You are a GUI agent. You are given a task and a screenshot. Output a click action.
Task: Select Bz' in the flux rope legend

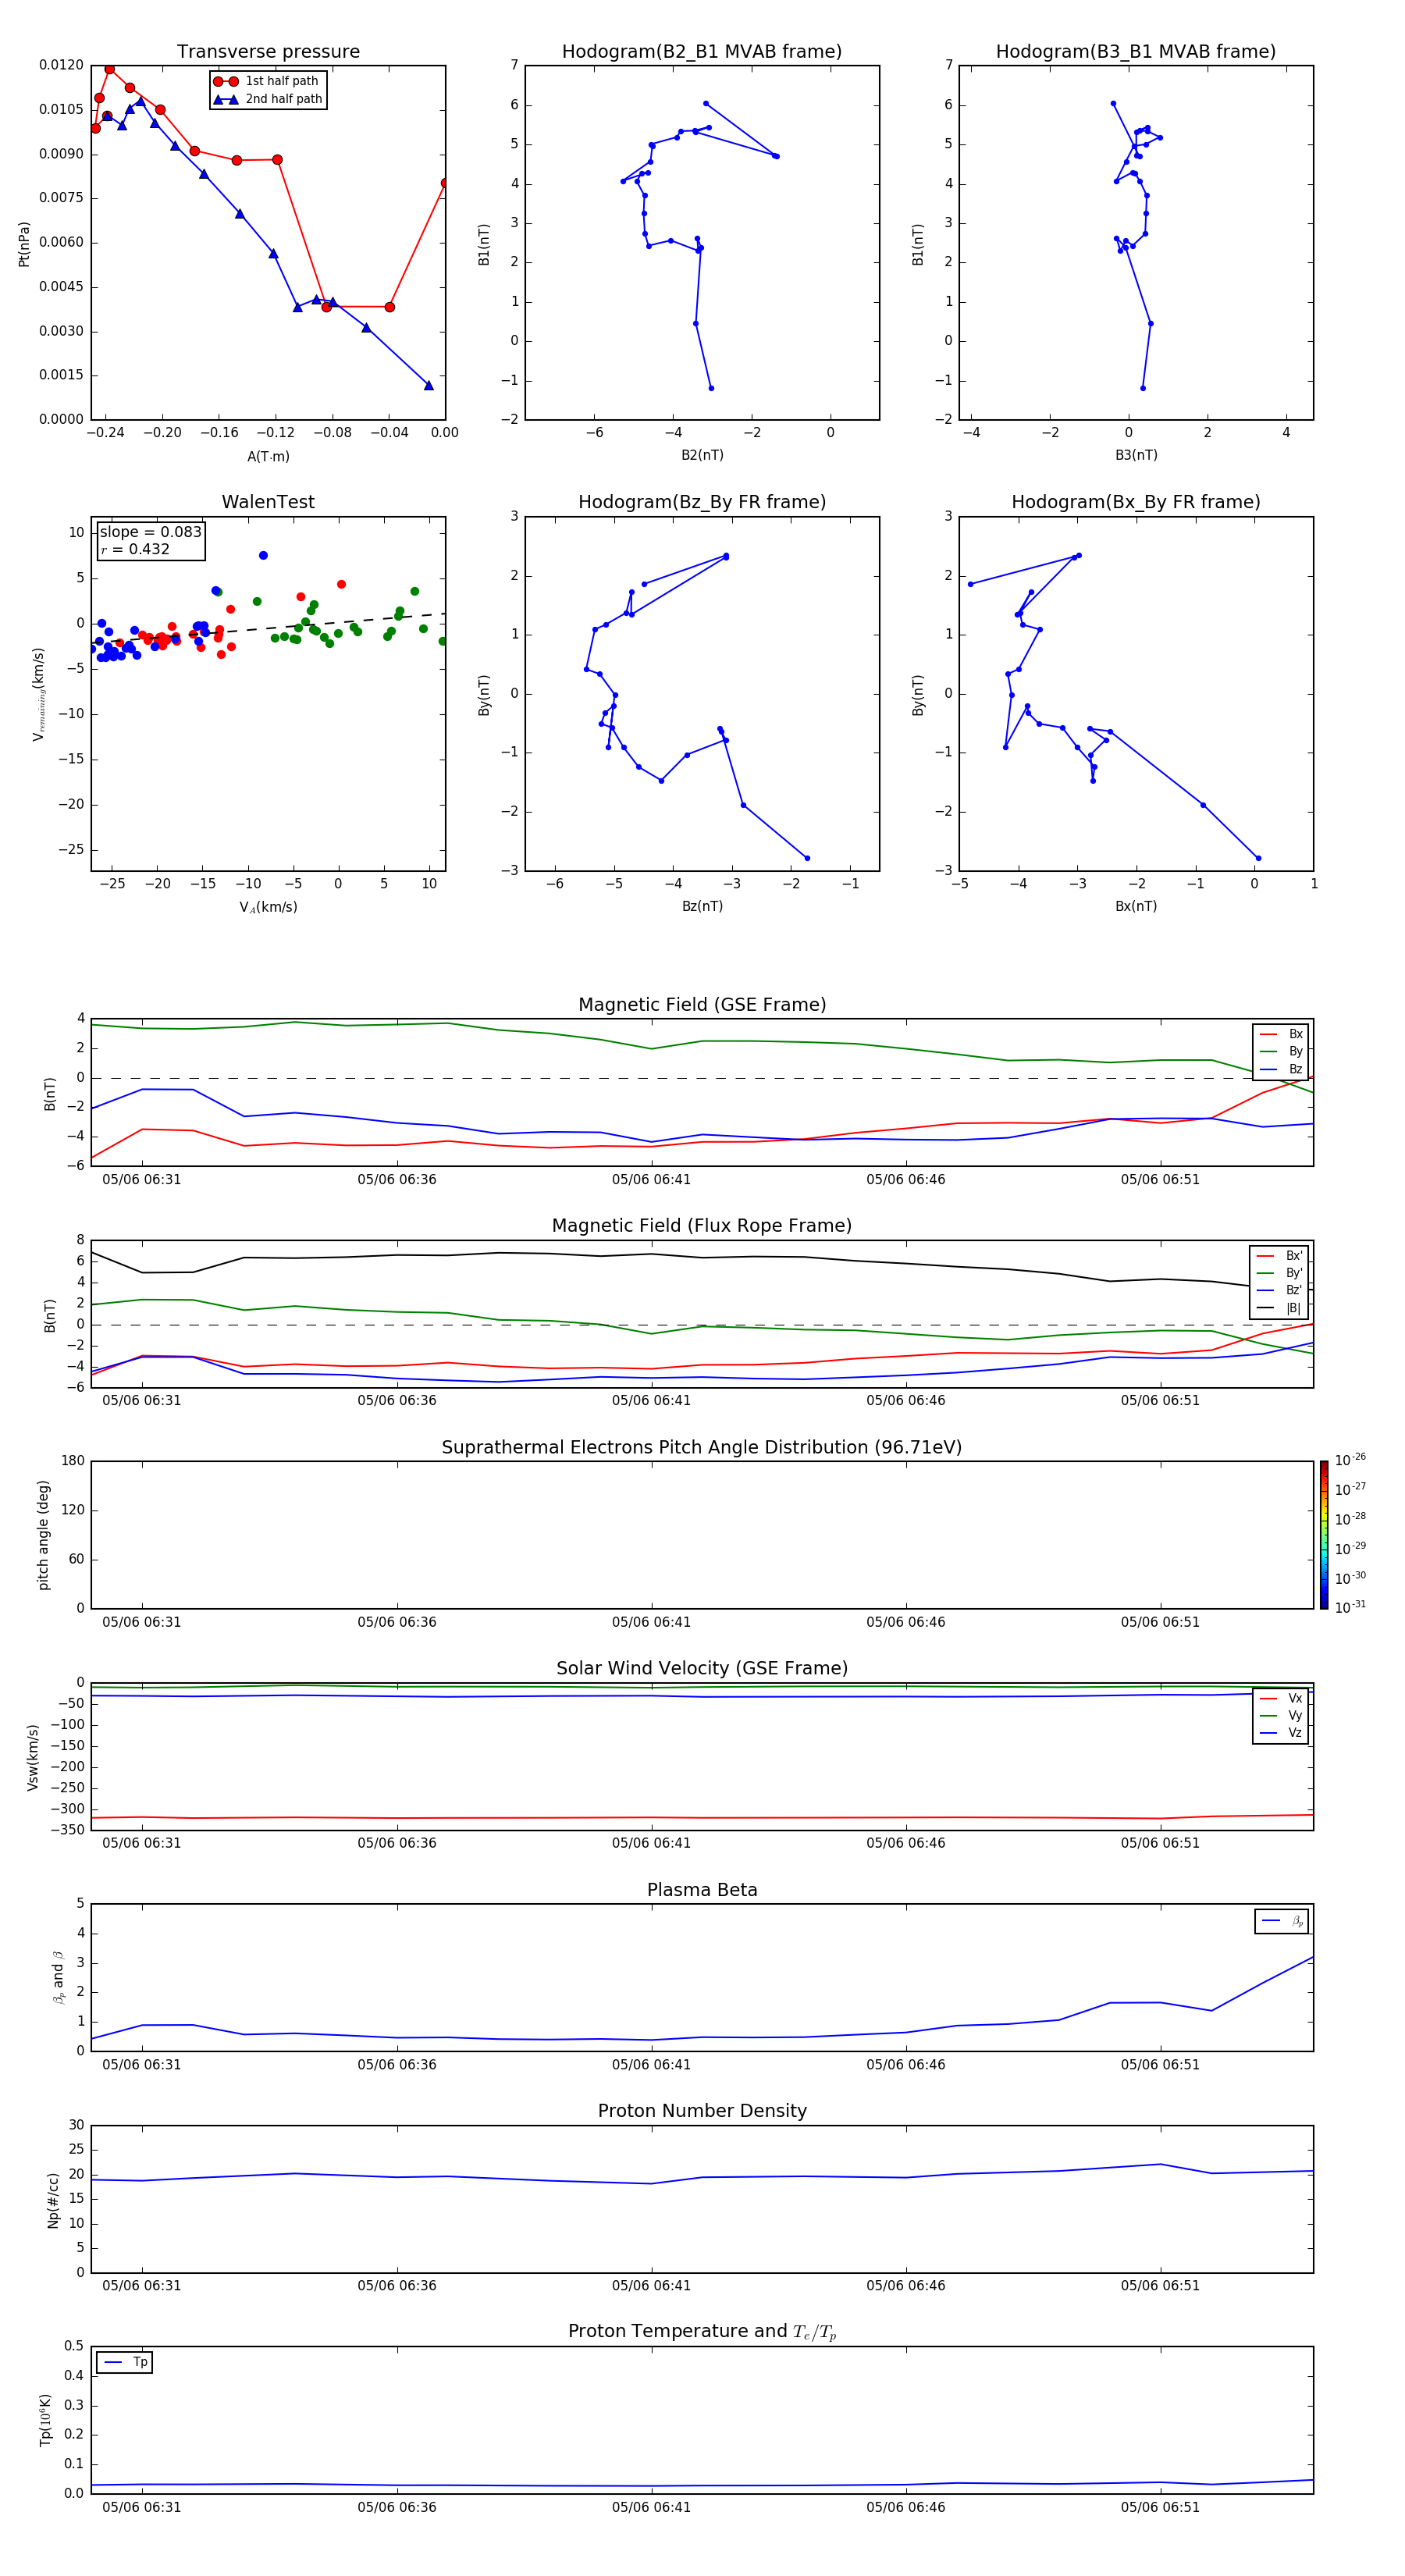(1280, 1290)
